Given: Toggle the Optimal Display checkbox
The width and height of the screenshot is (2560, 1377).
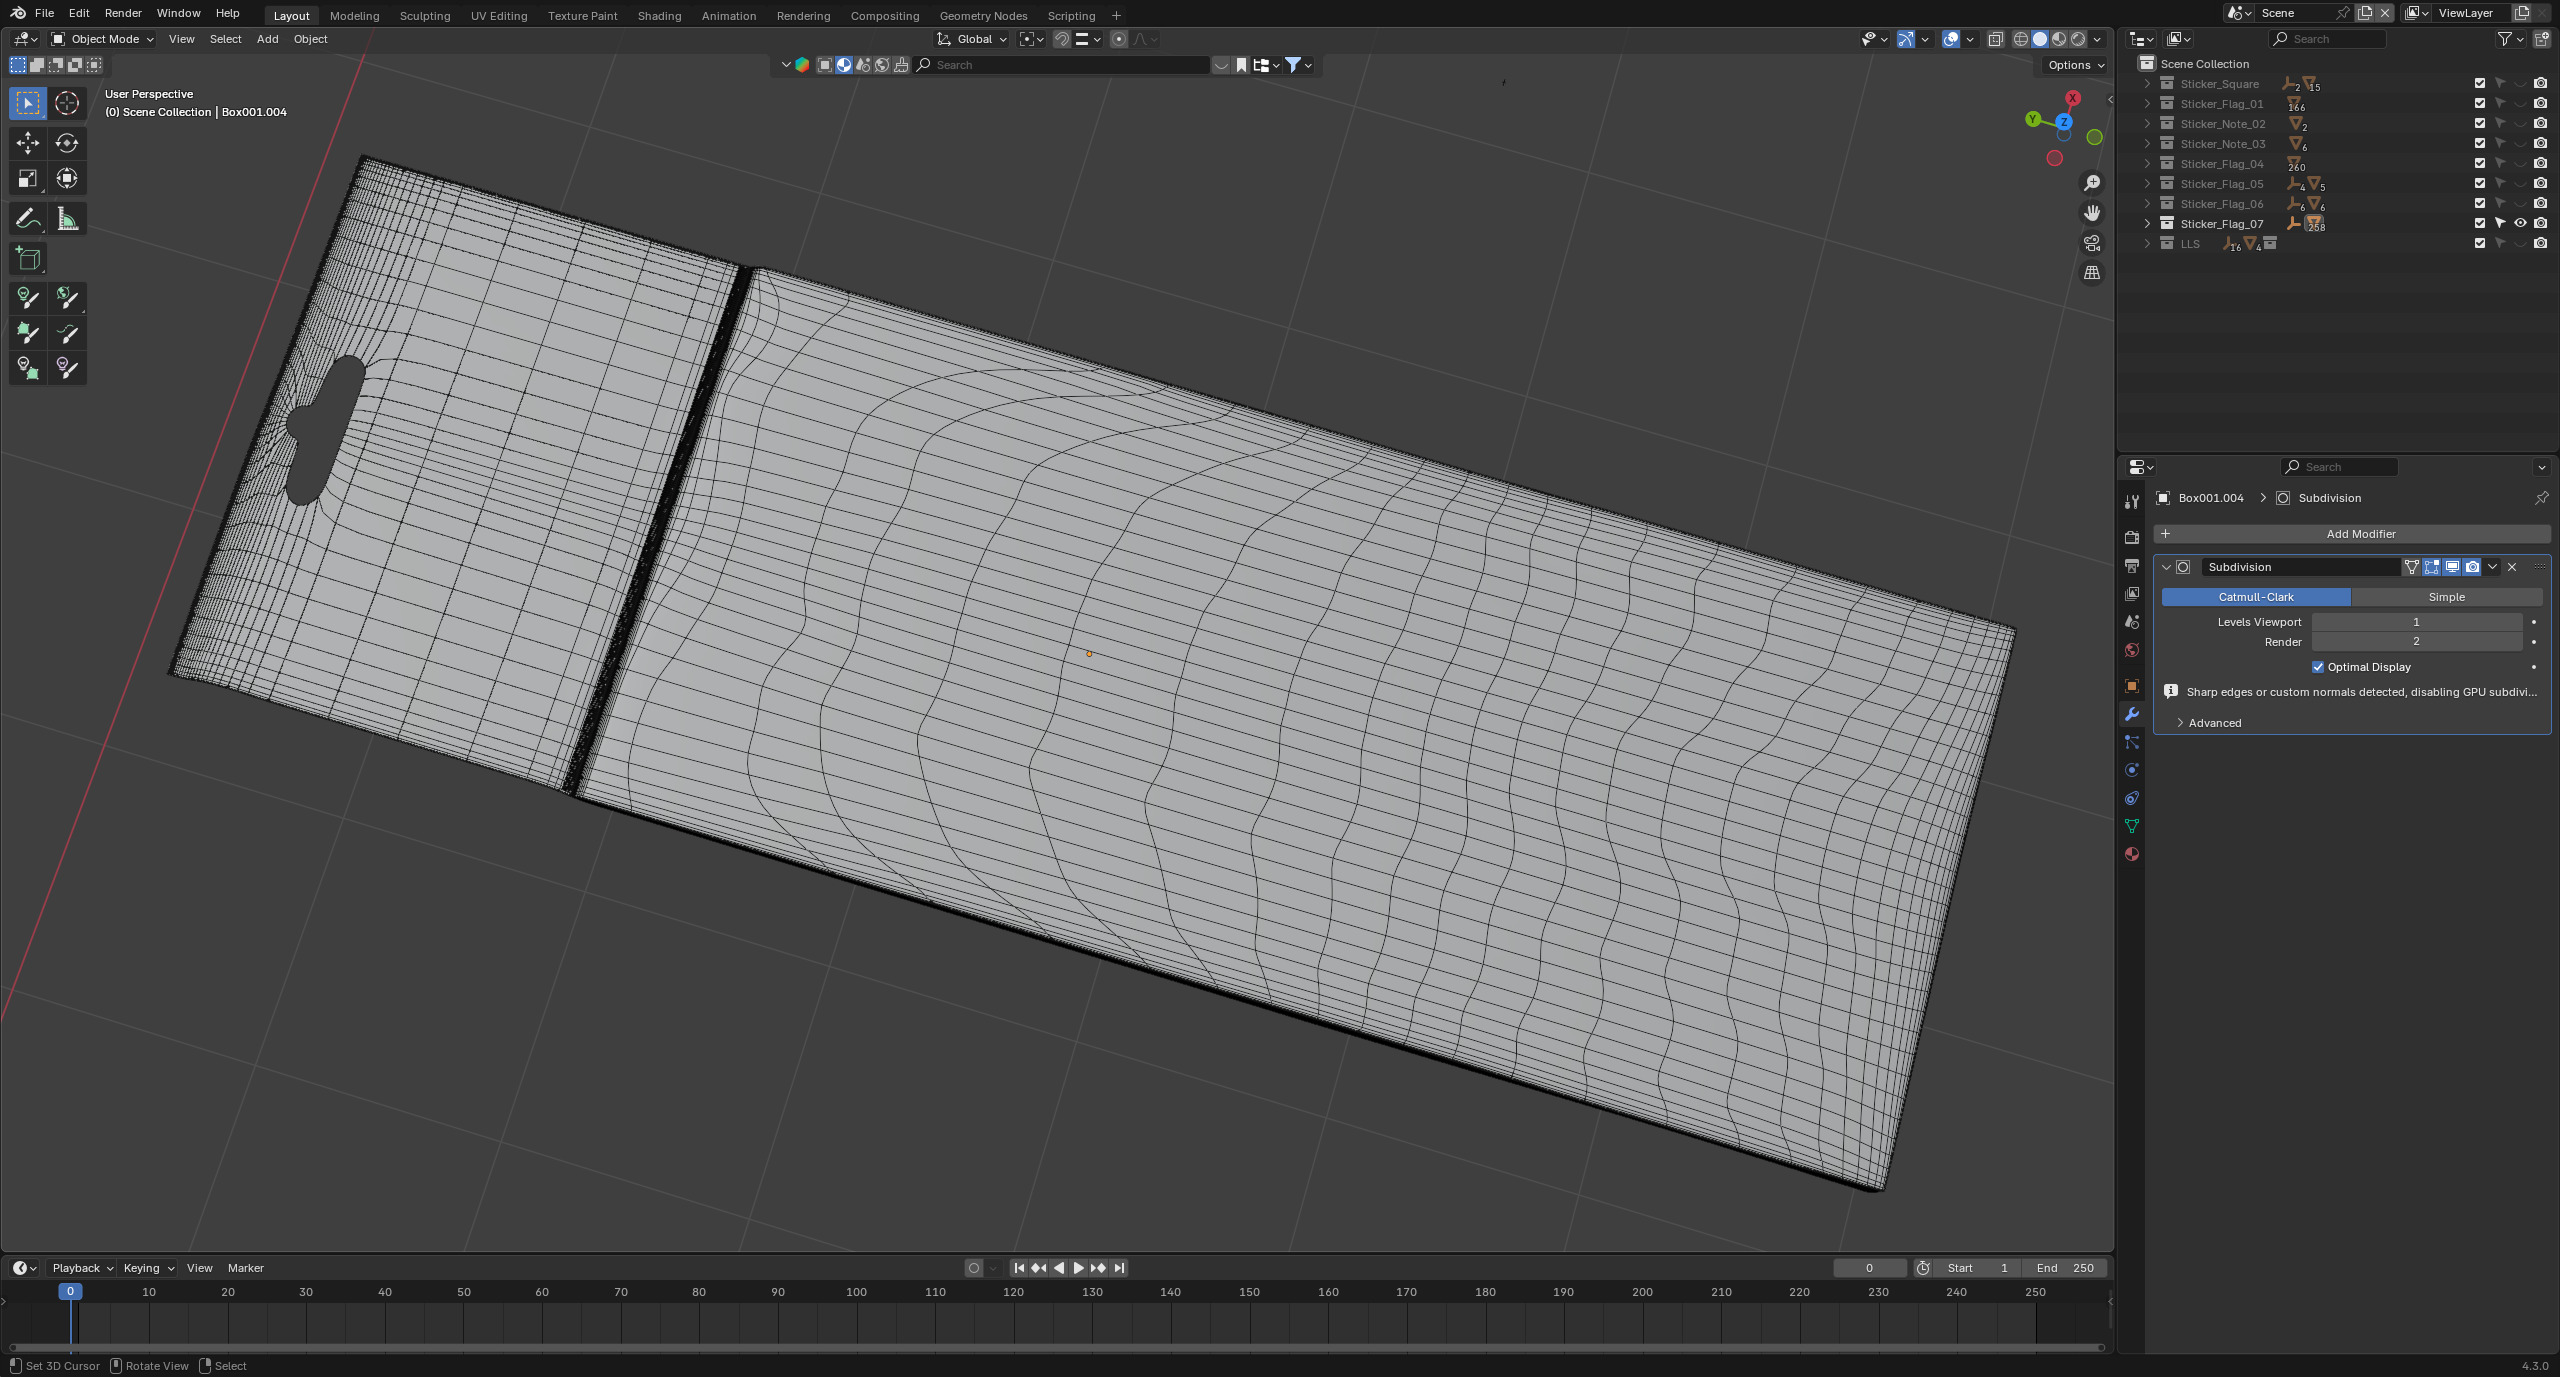Looking at the screenshot, I should (2318, 667).
